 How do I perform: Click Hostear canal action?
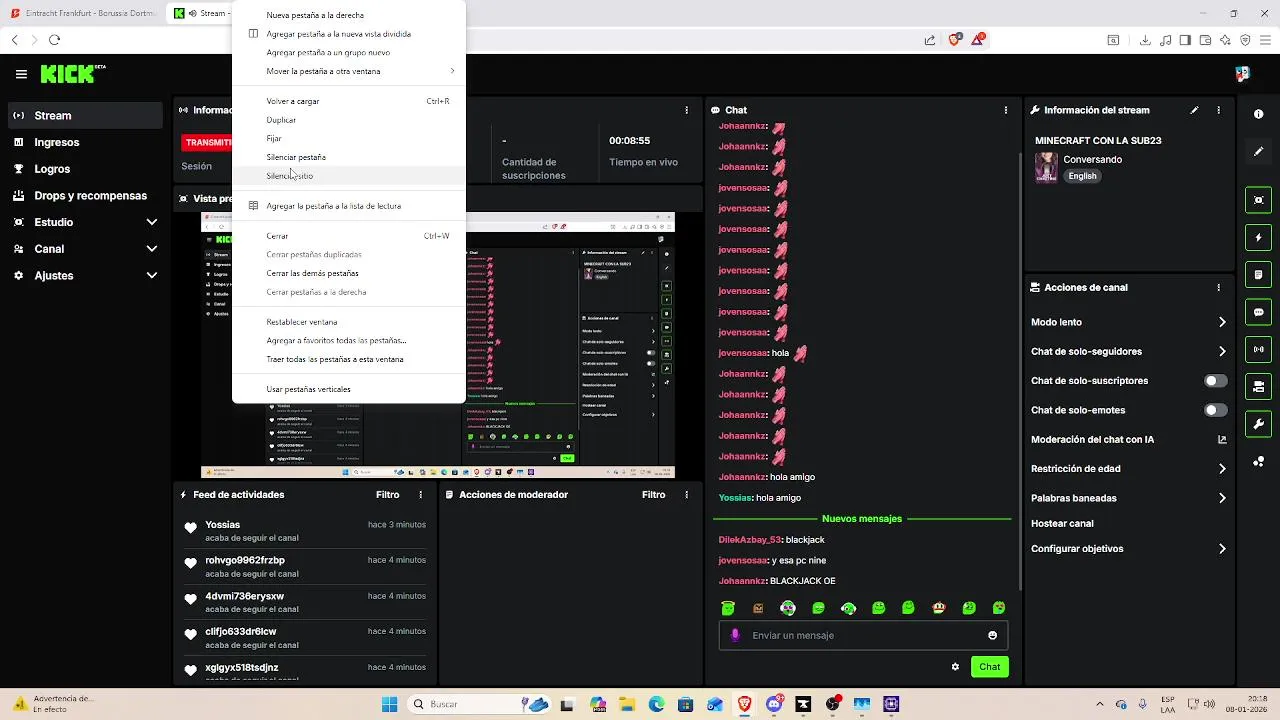[x=1062, y=523]
